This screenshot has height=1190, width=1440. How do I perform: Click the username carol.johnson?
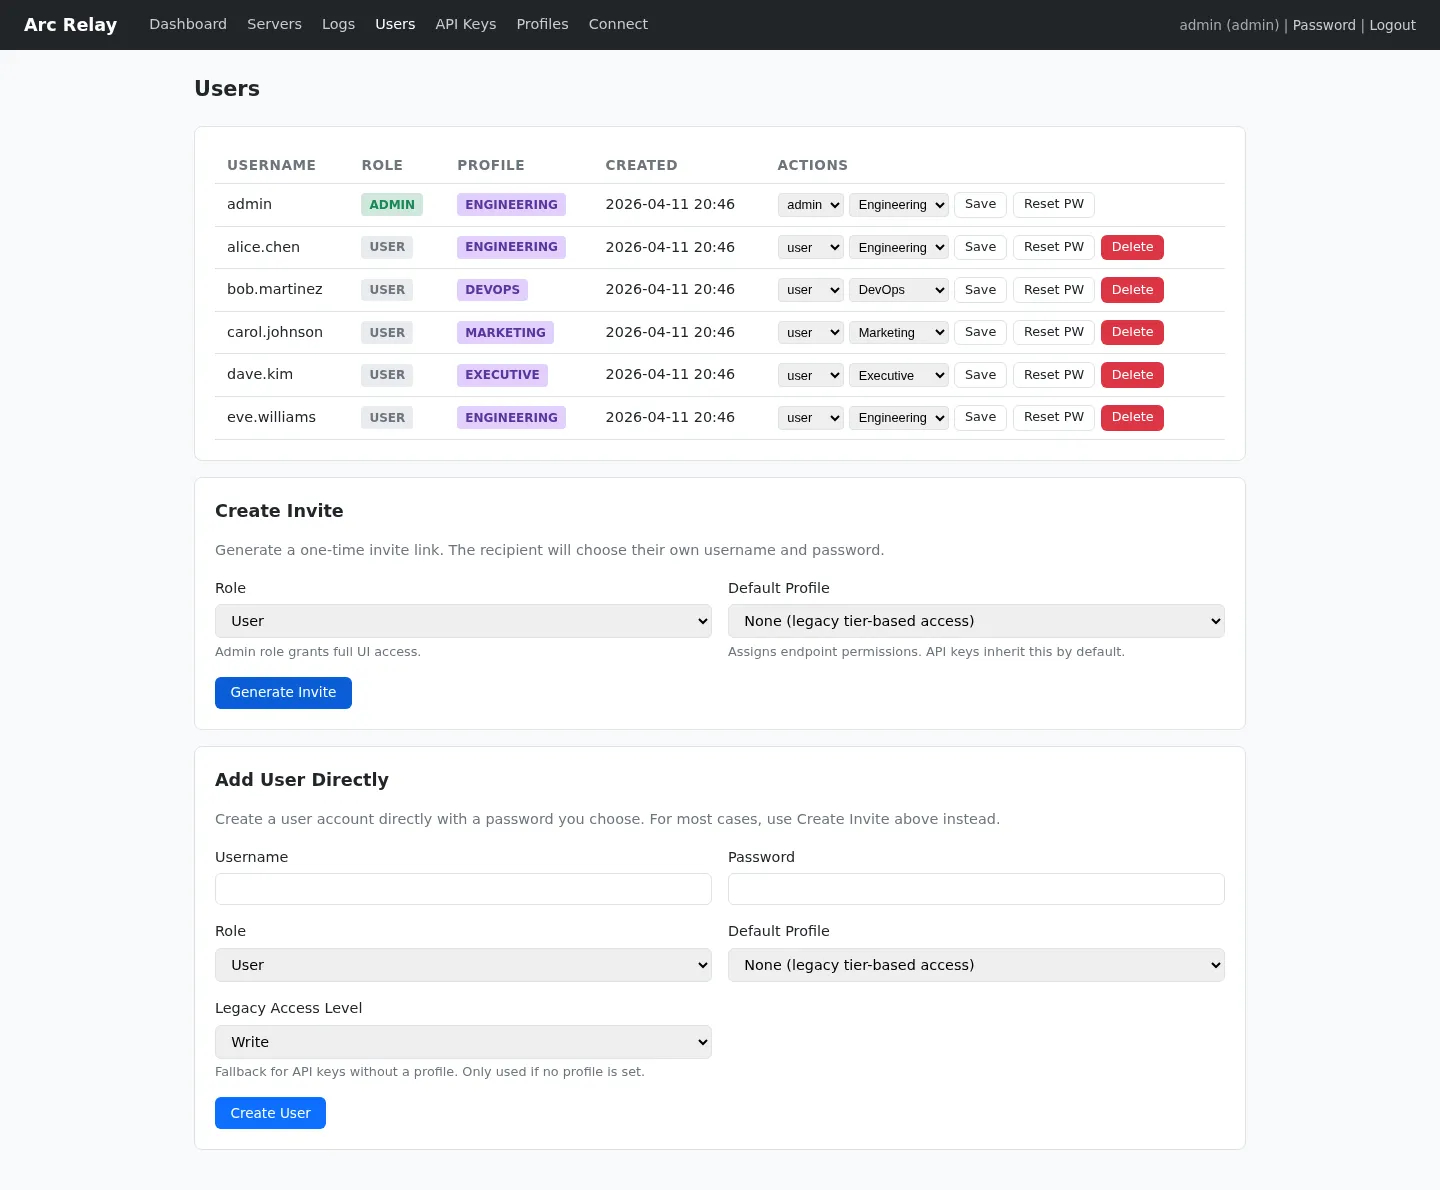(275, 332)
